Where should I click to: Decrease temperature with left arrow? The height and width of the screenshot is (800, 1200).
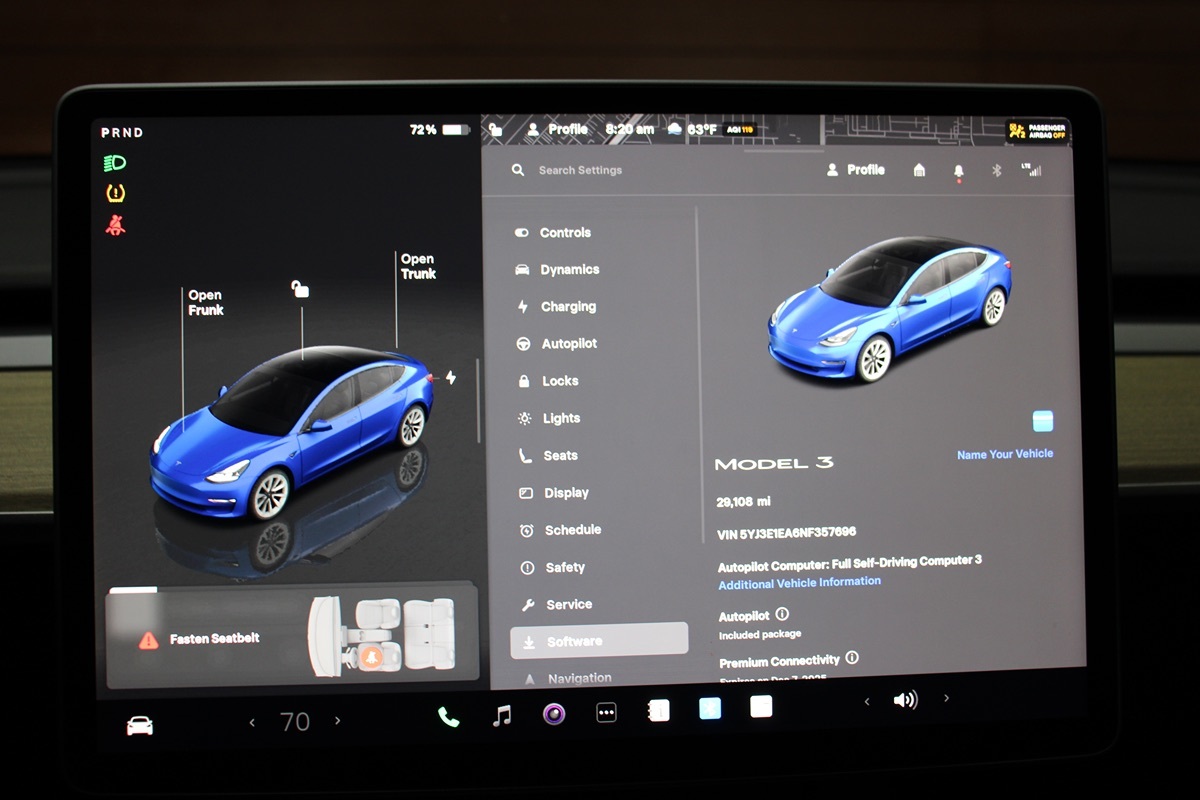click(x=252, y=722)
